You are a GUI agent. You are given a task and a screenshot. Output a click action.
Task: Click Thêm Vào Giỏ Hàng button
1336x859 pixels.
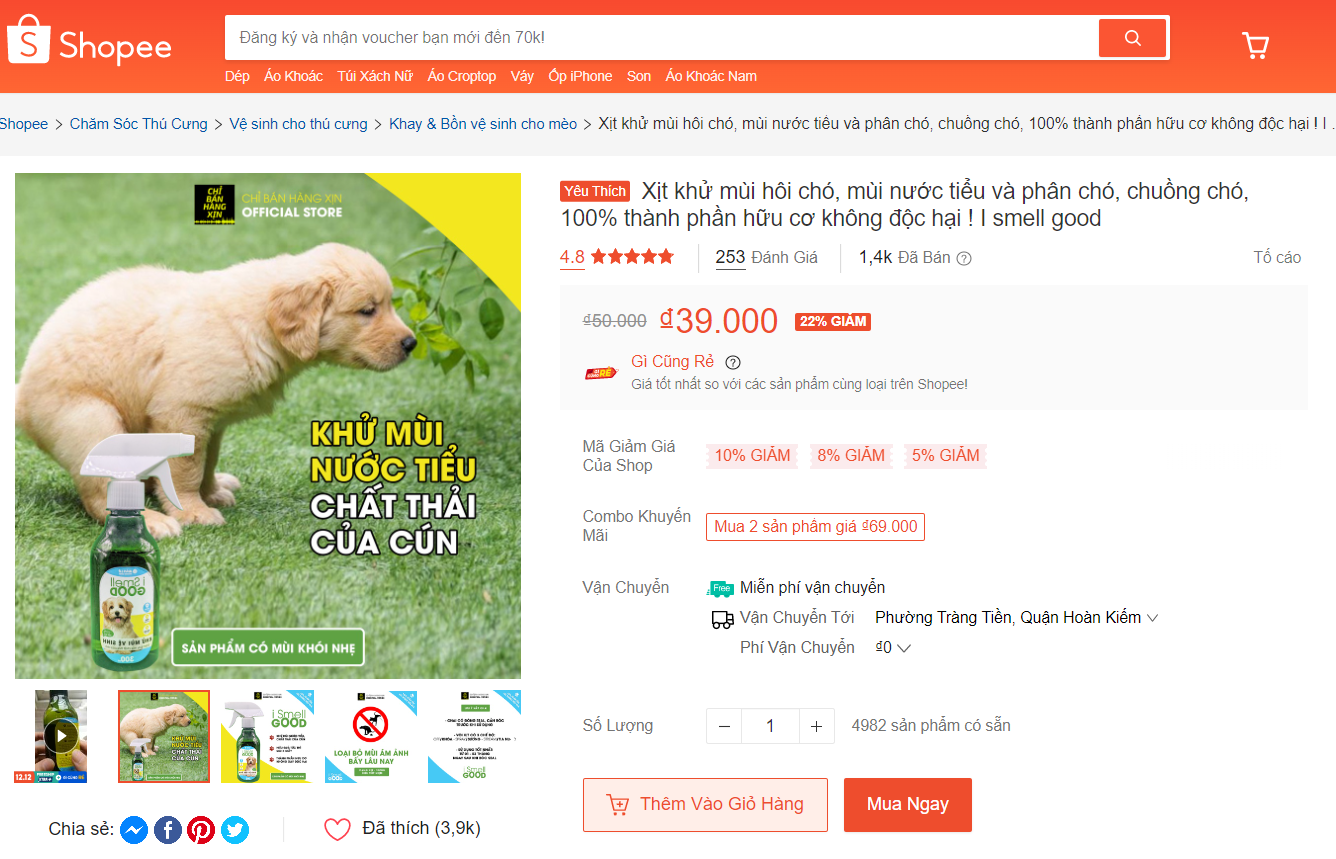(705, 804)
